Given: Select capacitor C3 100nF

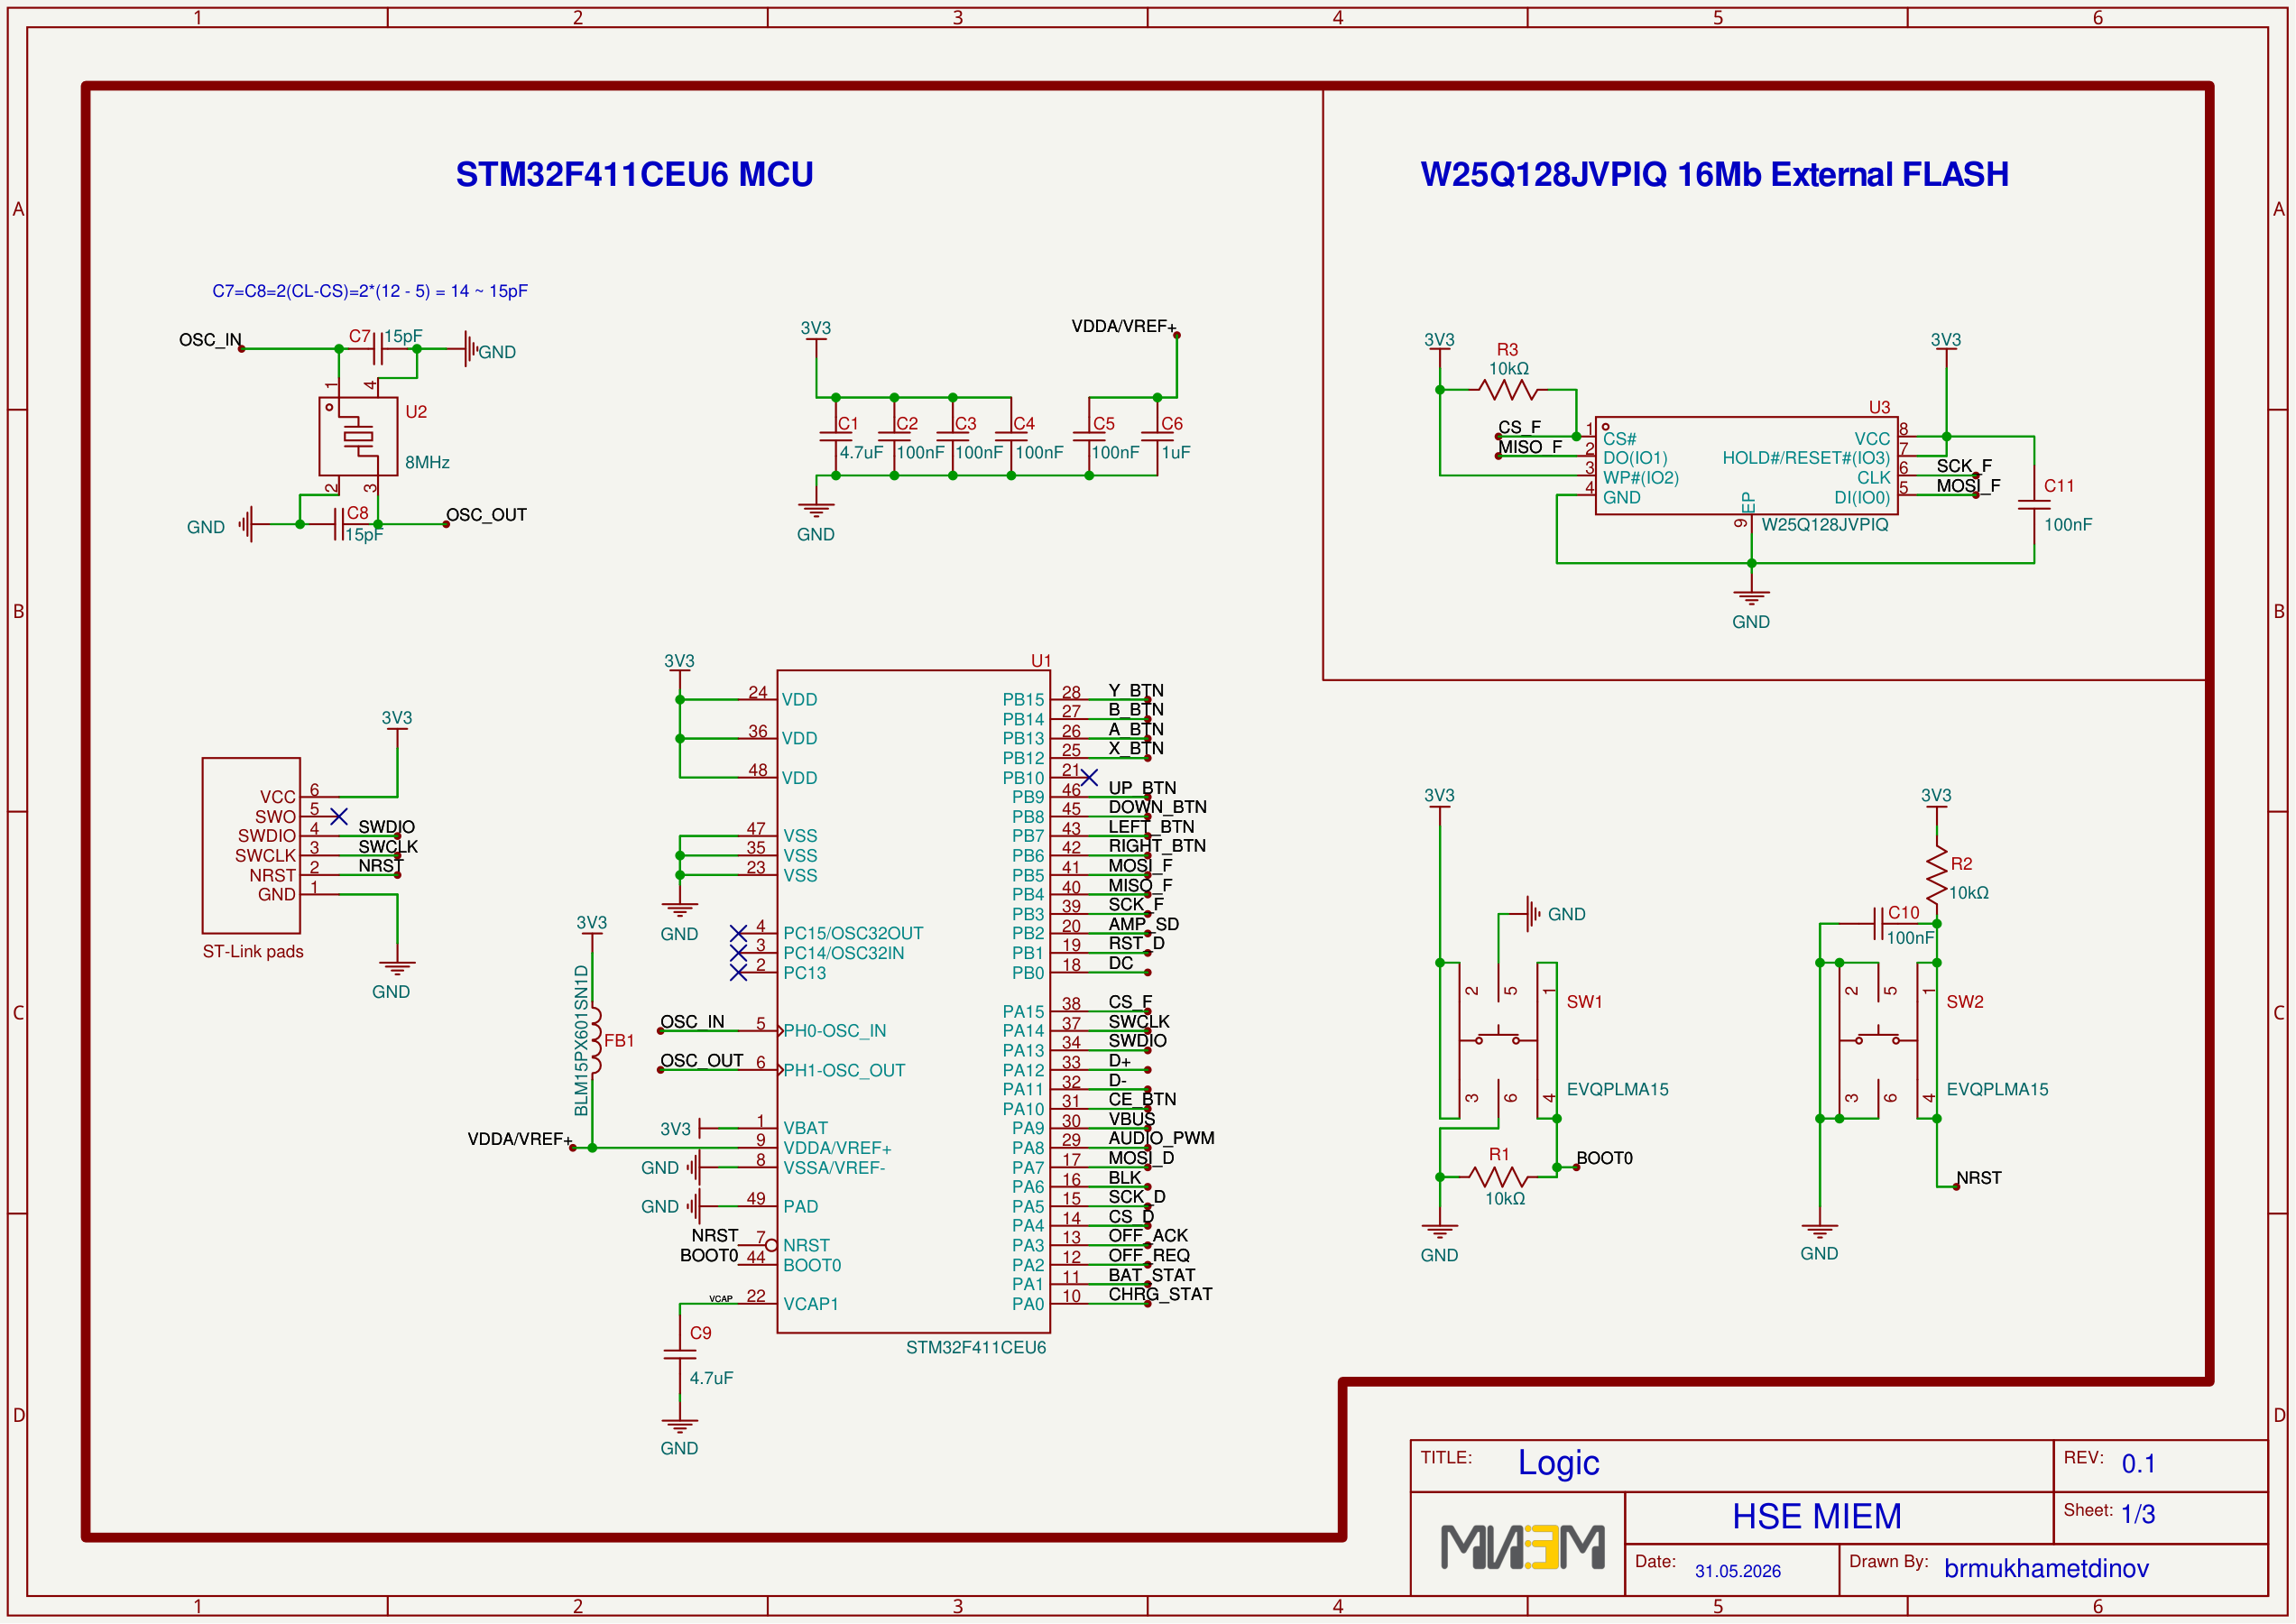Looking at the screenshot, I should [x=953, y=436].
